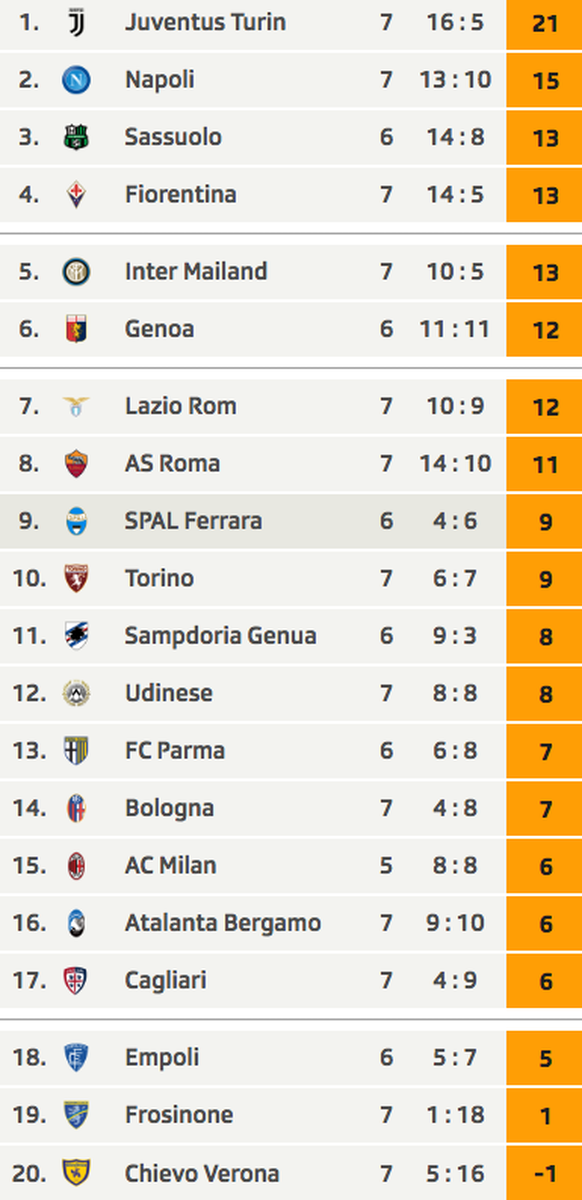Click the Sampdoria Genua club crest
This screenshot has width=582, height=1200.
pyautogui.click(x=76, y=636)
